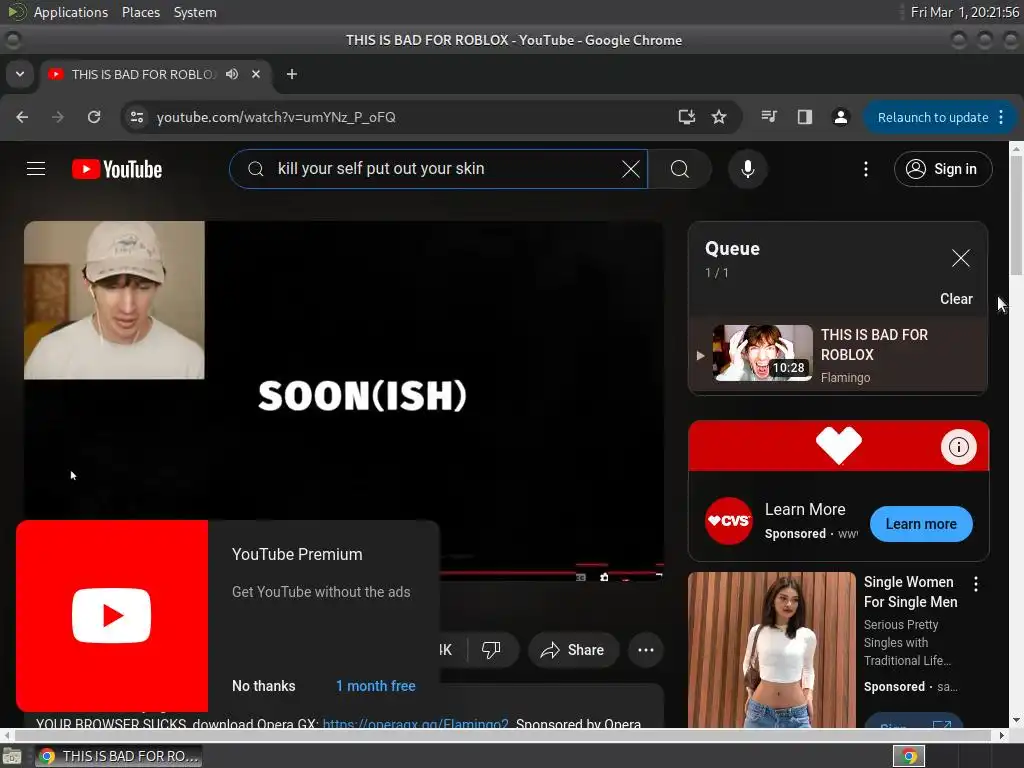Close the Queue panel
Image resolution: width=1024 pixels, height=768 pixels.
(961, 258)
